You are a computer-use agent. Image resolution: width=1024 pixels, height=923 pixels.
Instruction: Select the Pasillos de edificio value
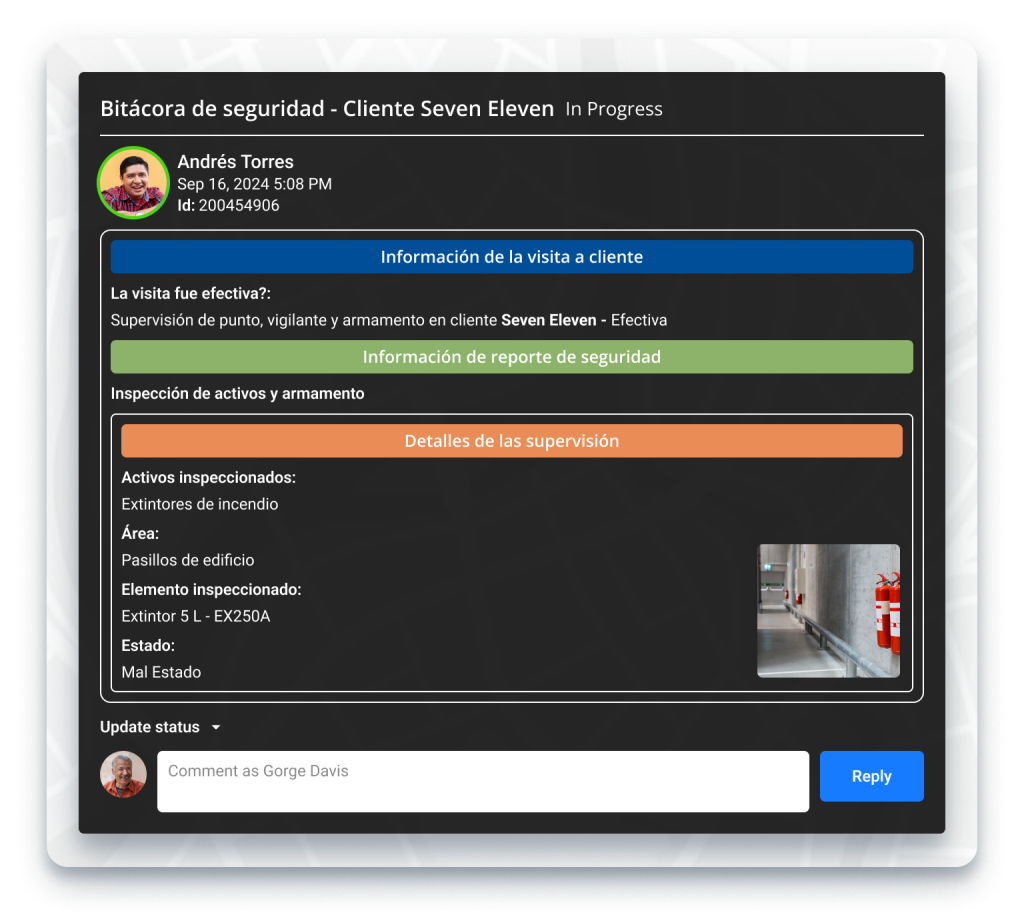(x=187, y=560)
